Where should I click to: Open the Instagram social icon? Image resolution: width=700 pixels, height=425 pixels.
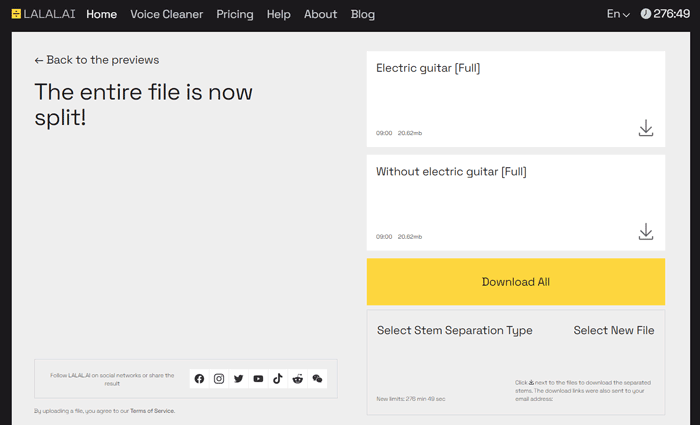219,379
